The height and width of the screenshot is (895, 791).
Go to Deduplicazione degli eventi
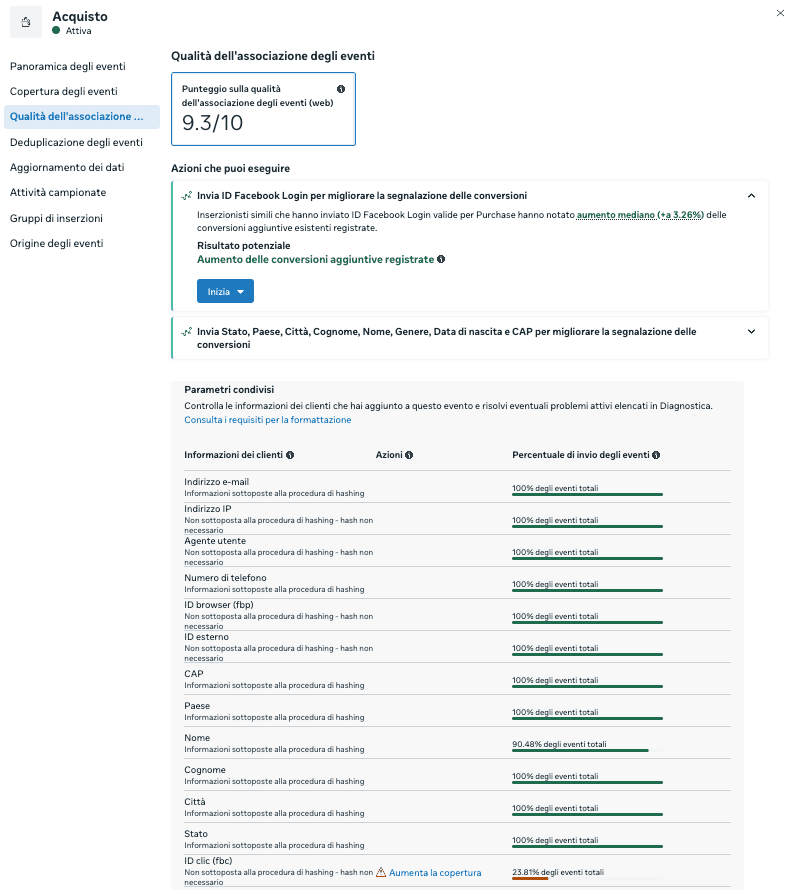point(76,142)
